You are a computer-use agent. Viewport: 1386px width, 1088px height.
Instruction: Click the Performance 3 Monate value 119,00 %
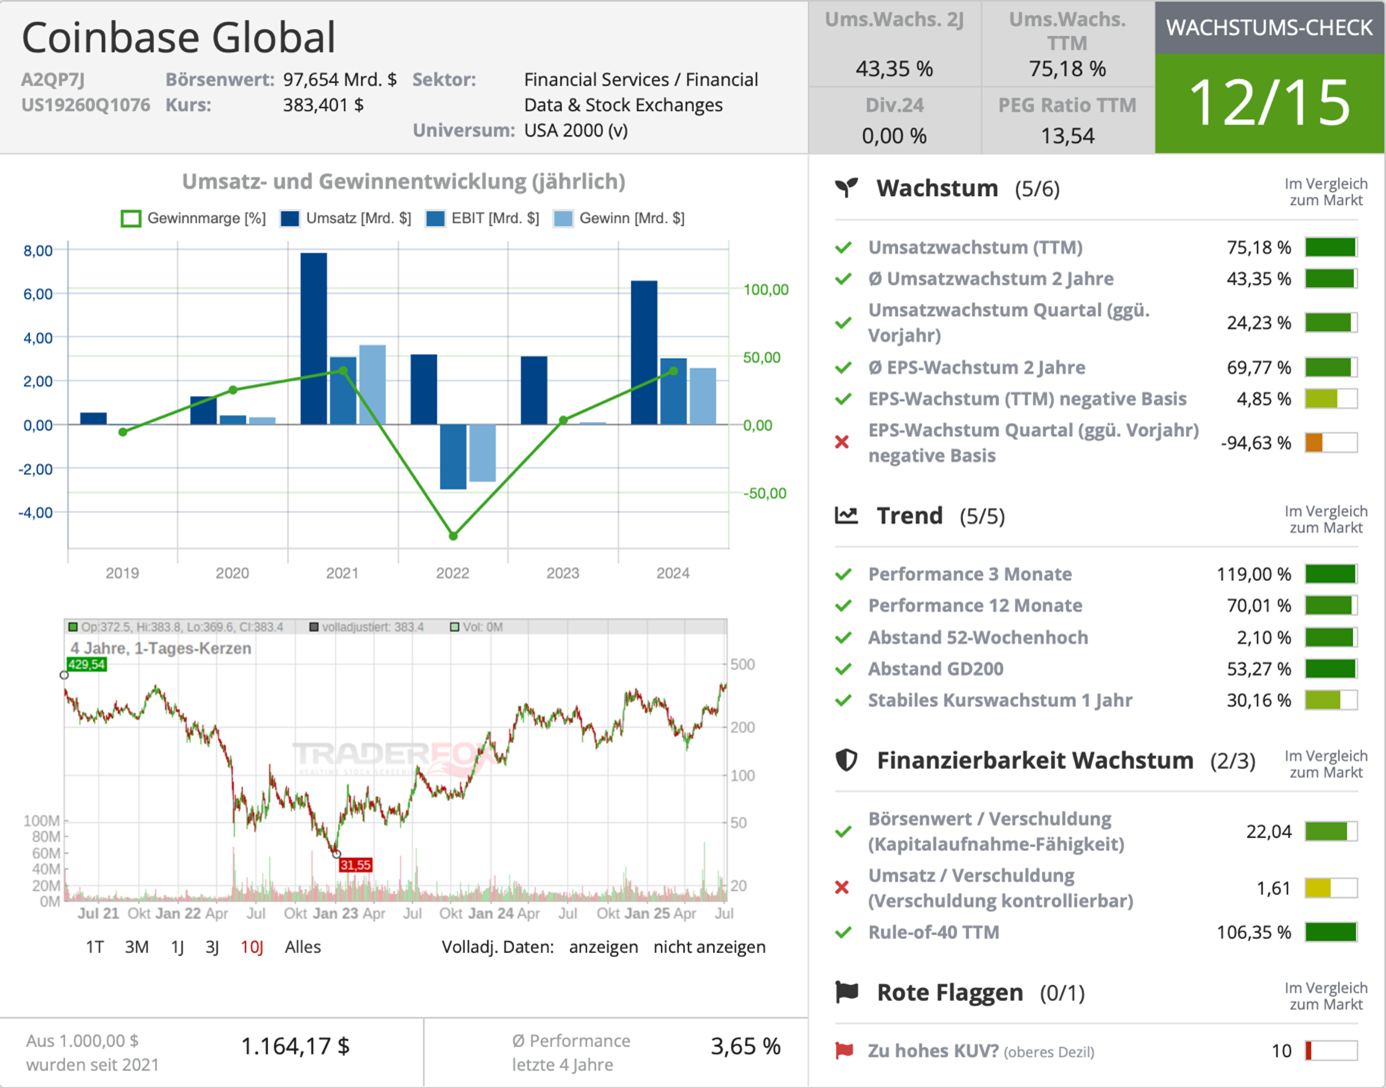tap(1254, 574)
